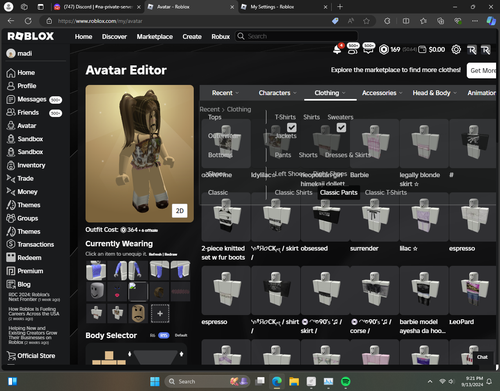Click the Get More button
The height and width of the screenshot is (391, 500).
482,70
